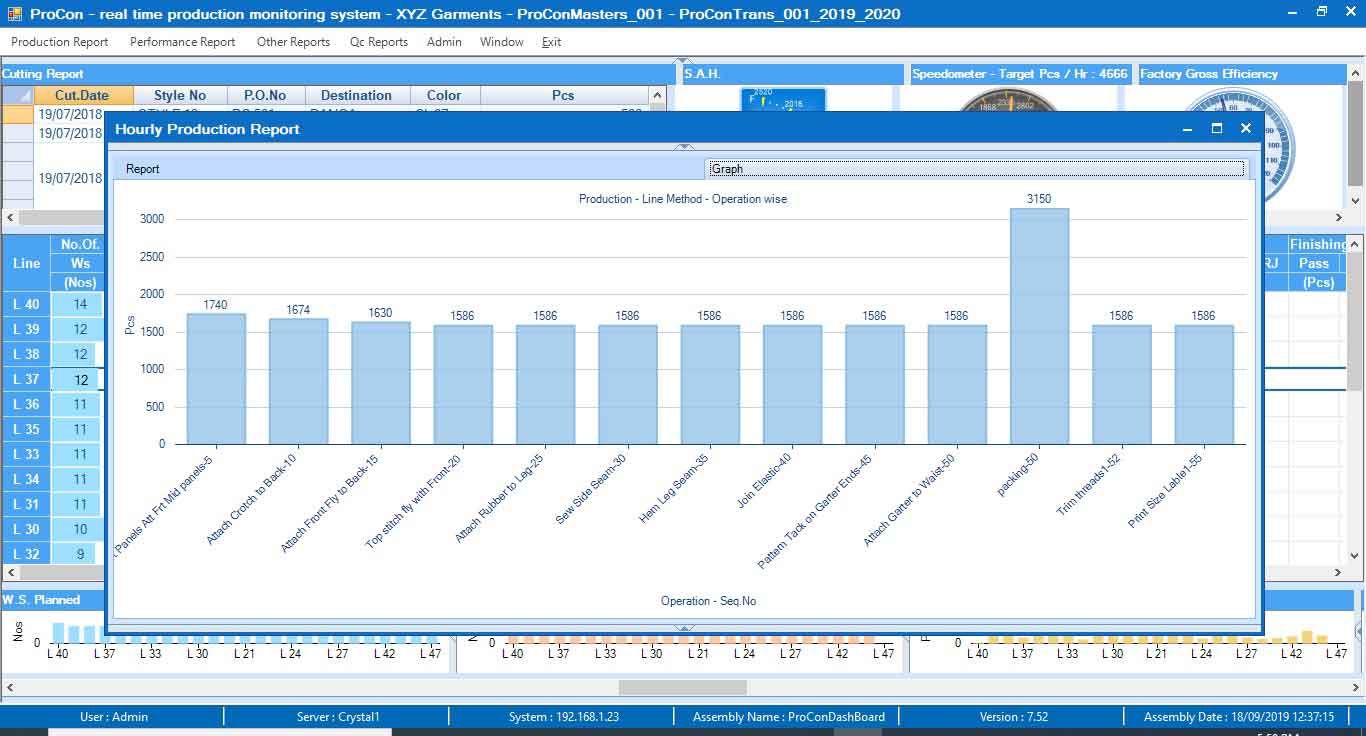Click the ProCon app icon in title bar

13,13
